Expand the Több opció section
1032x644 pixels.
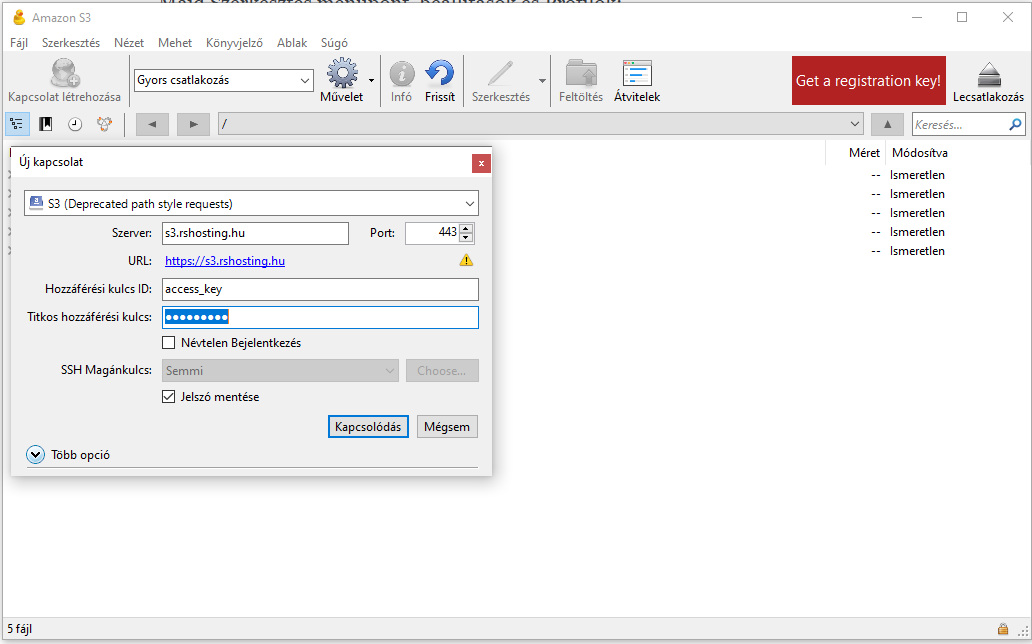(36, 455)
